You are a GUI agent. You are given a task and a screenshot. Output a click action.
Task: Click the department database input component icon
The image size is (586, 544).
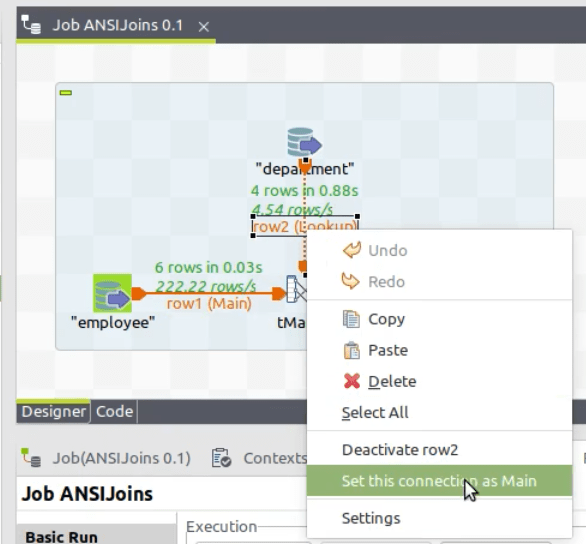click(304, 142)
